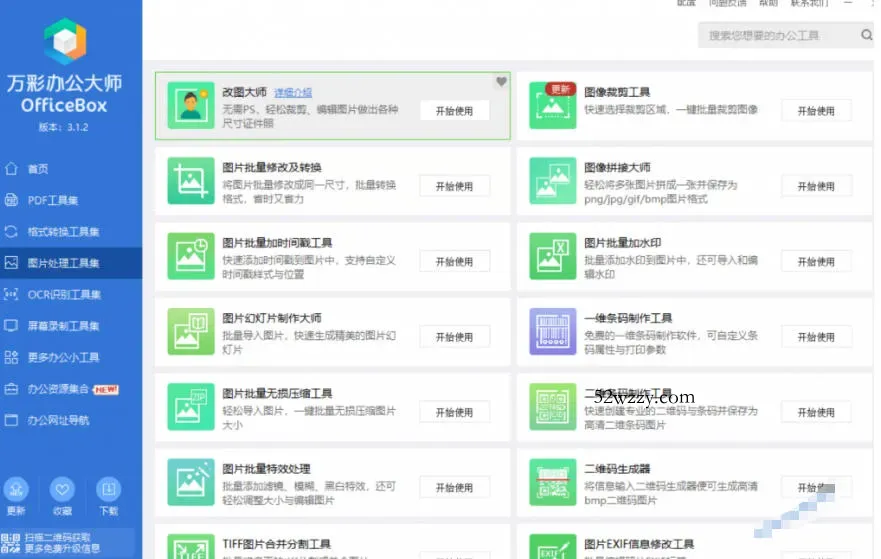Viewport: 881px width, 559px height.
Task: Click the 图像裁剪工具 title
Action: [617, 92]
